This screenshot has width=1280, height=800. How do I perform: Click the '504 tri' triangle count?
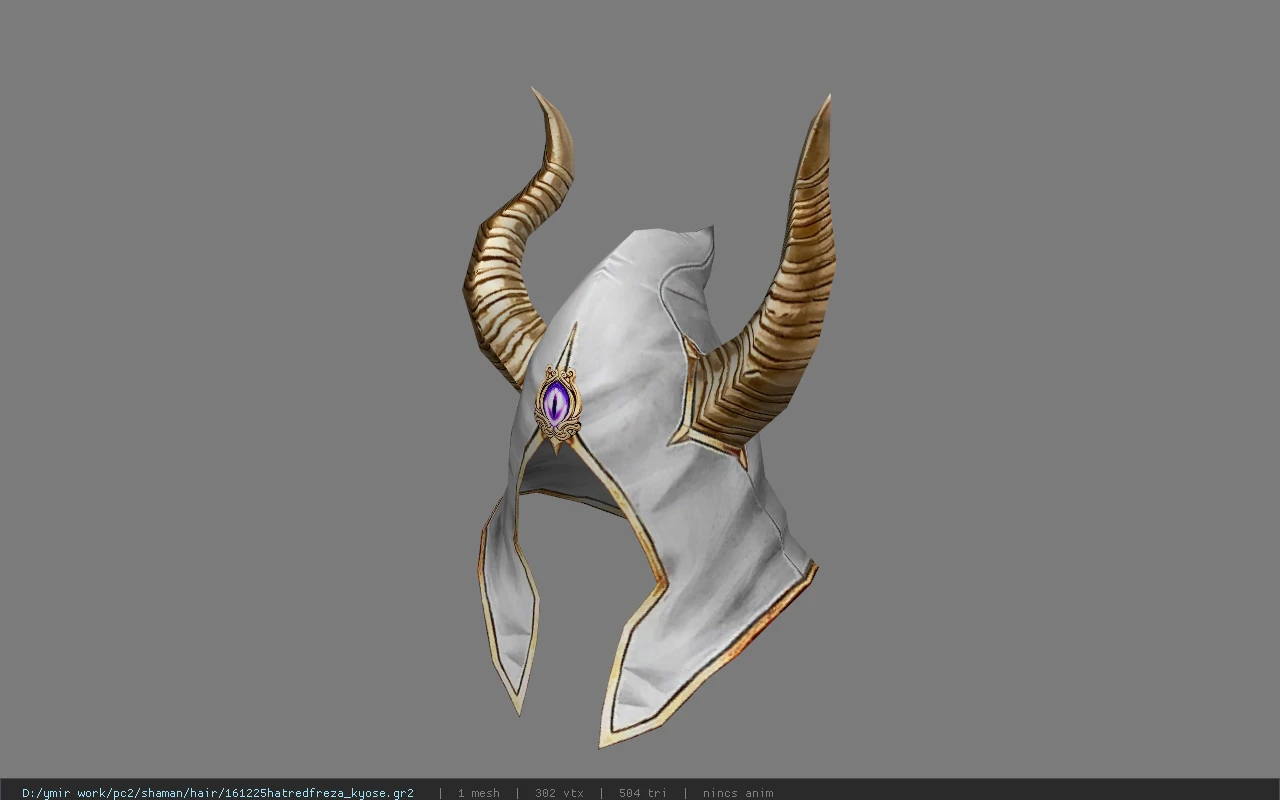click(x=642, y=793)
